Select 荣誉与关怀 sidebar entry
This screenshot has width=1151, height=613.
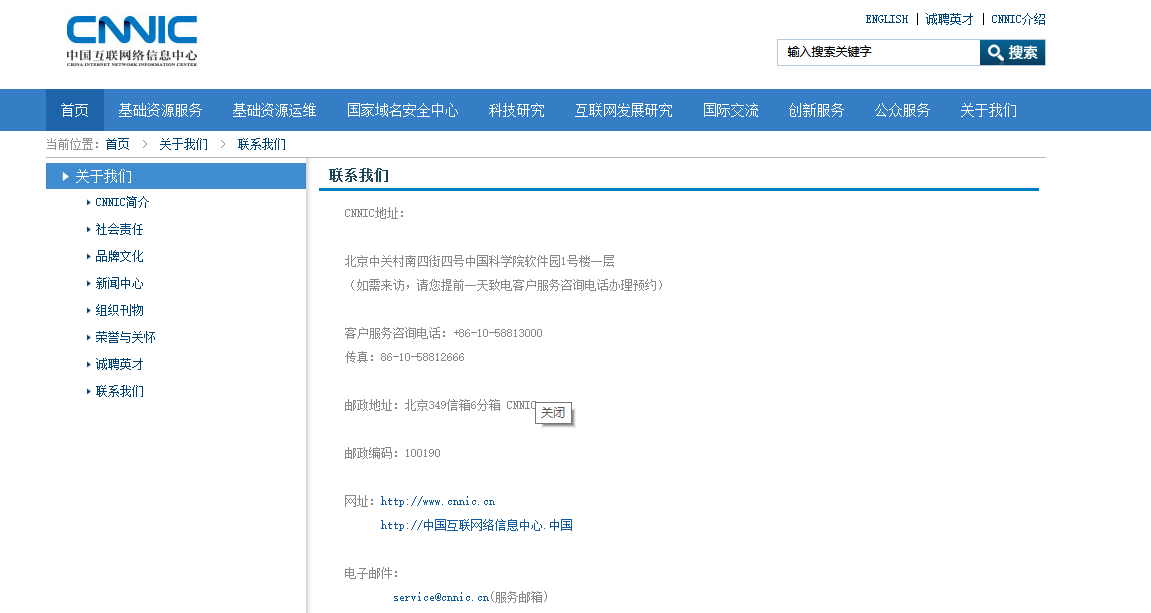pyautogui.click(x=125, y=337)
